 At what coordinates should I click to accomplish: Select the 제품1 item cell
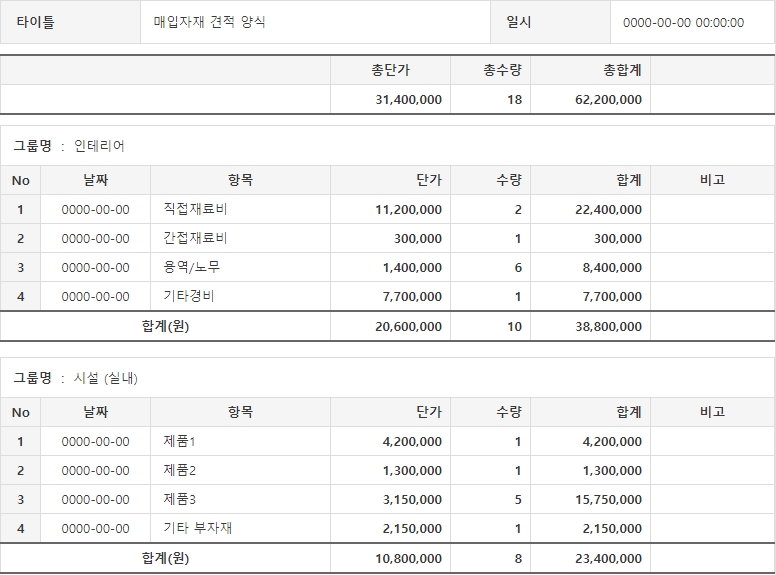click(241, 441)
